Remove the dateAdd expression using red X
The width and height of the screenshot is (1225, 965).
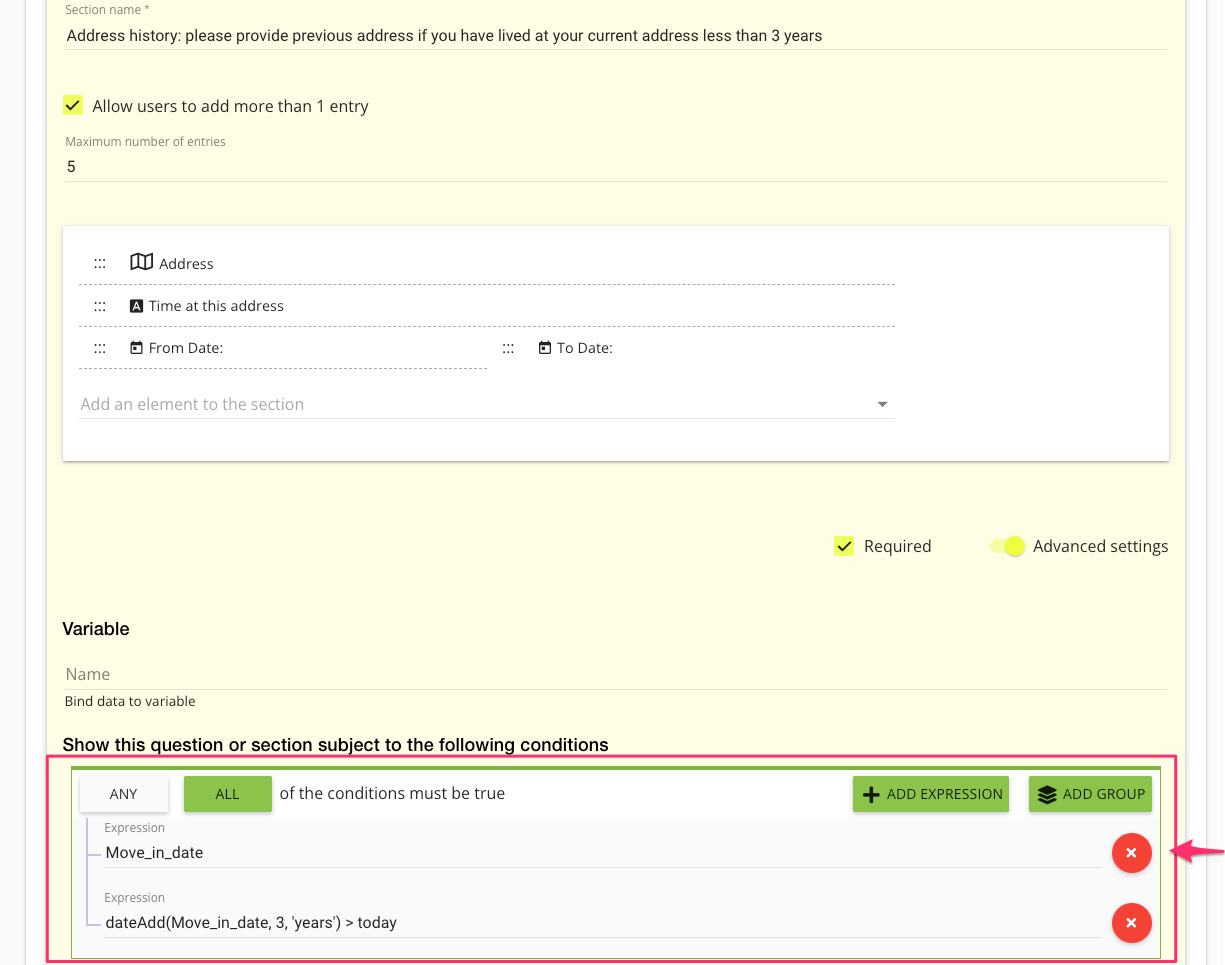pyautogui.click(x=1131, y=923)
